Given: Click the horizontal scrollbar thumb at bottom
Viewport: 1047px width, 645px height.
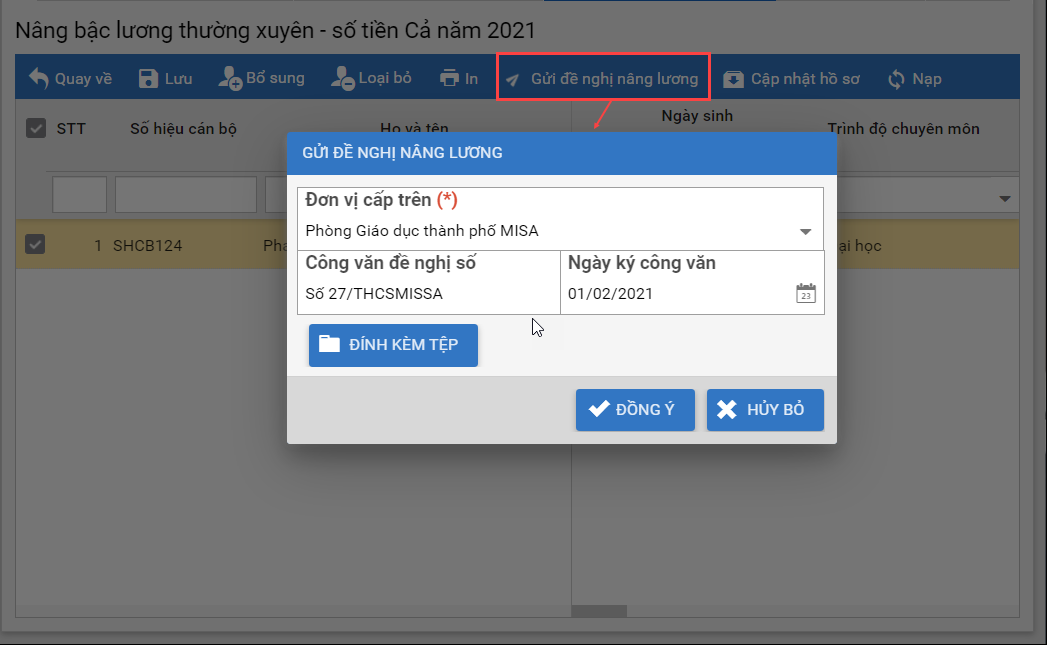Looking at the screenshot, I should click(x=599, y=610).
